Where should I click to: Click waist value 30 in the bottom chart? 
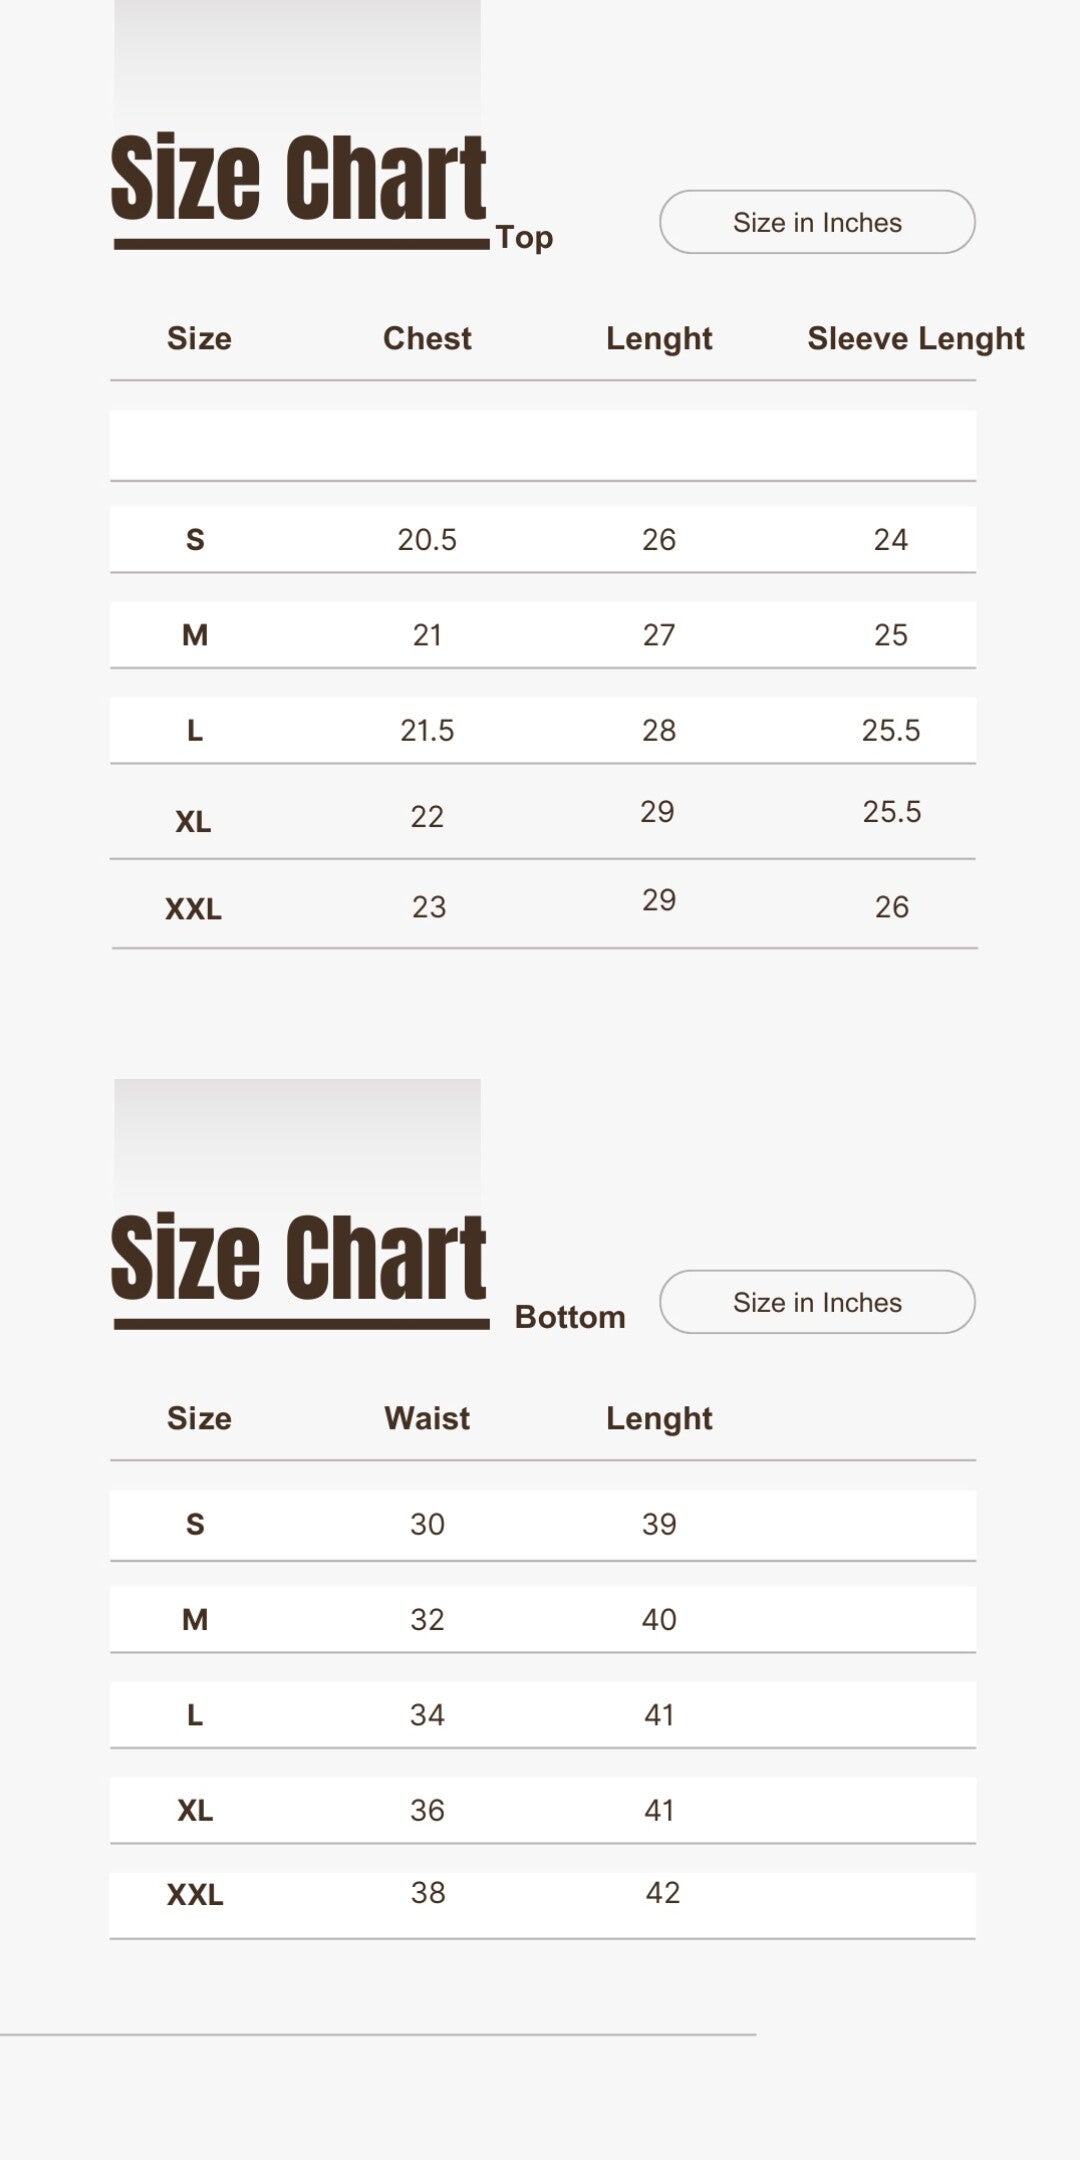coord(427,1524)
